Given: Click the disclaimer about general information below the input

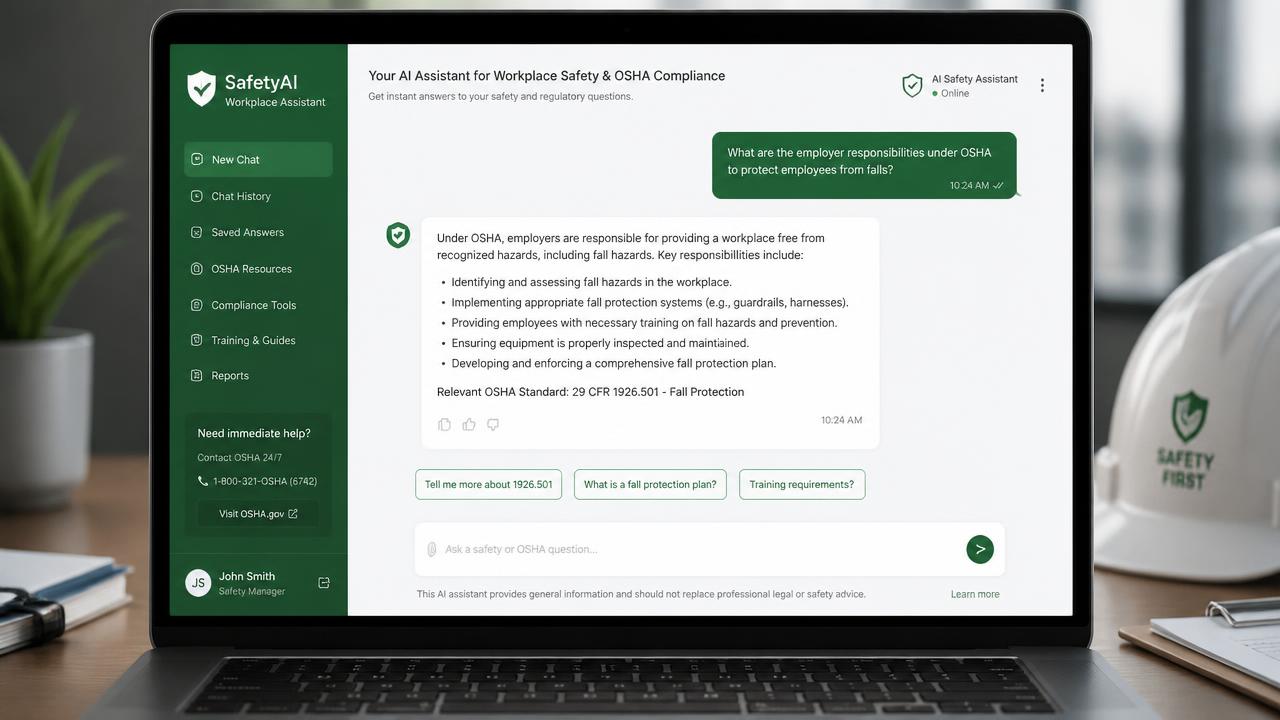Looking at the screenshot, I should (641, 594).
